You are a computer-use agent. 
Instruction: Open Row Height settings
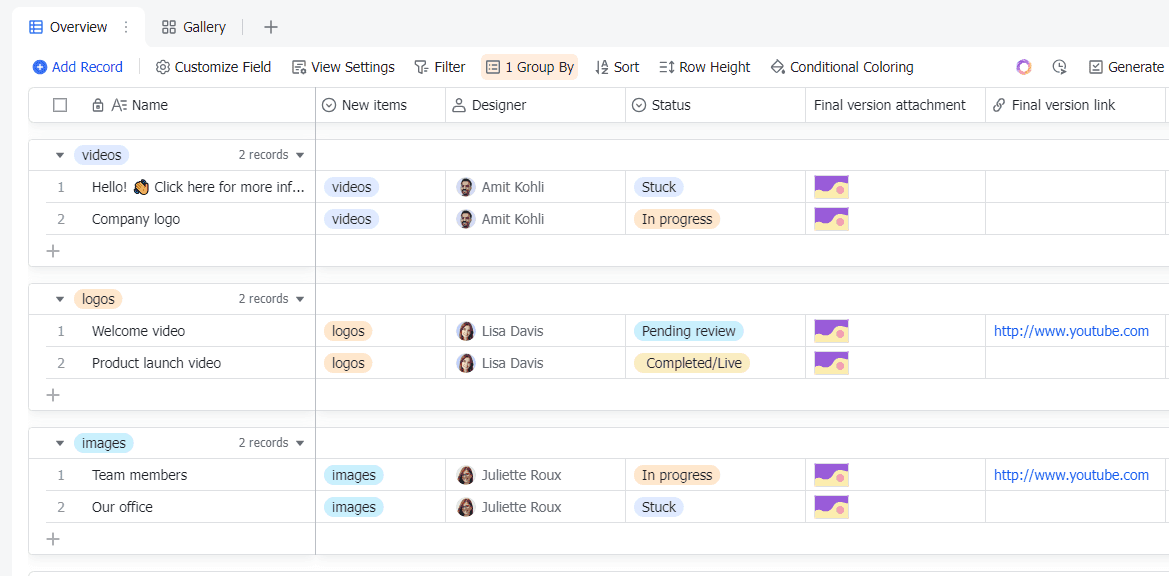click(704, 67)
